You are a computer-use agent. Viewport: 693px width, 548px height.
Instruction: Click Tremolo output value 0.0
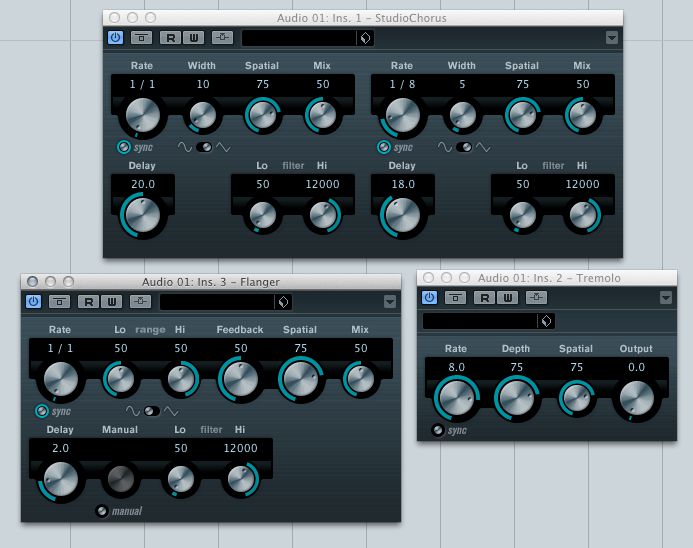(x=636, y=367)
